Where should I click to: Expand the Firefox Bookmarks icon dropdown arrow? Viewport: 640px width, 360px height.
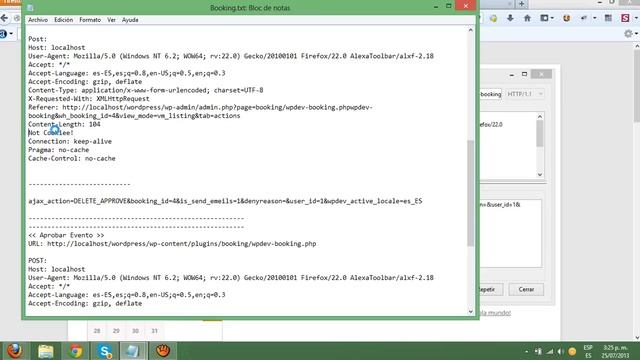(552, 18)
